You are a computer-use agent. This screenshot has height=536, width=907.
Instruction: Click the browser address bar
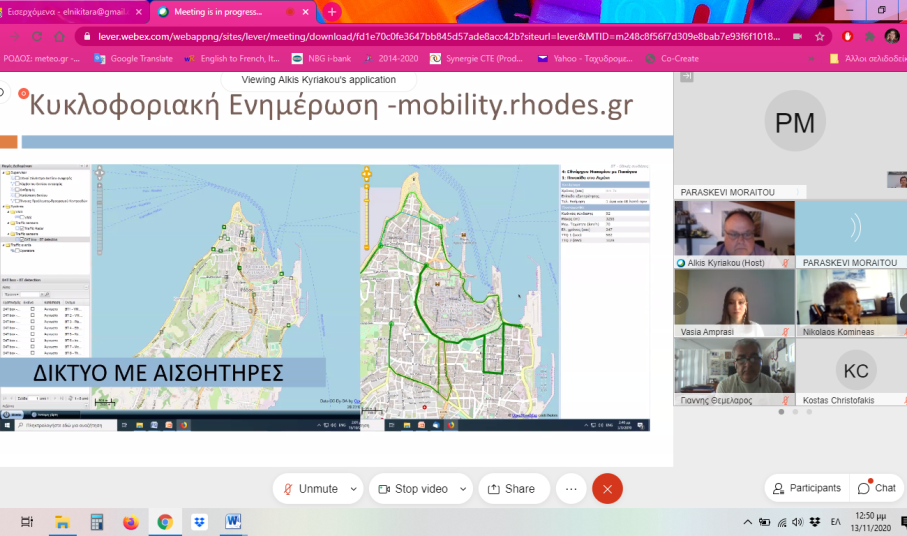(x=440, y=36)
